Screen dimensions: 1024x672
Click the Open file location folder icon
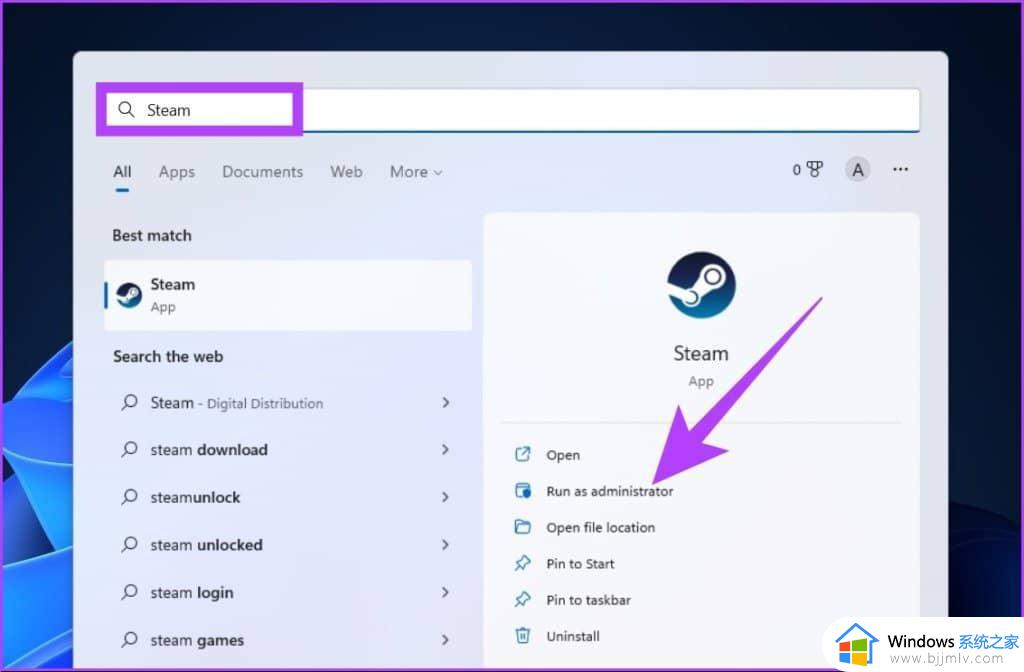click(522, 526)
